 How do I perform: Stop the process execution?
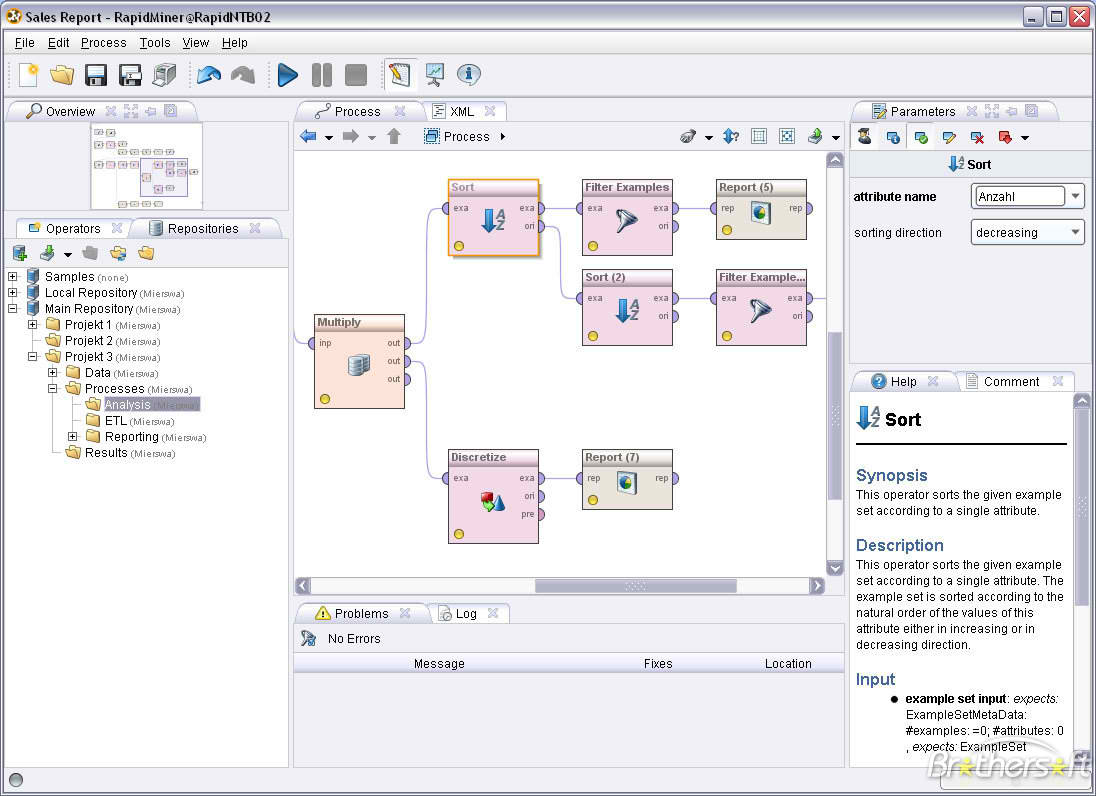click(x=356, y=75)
